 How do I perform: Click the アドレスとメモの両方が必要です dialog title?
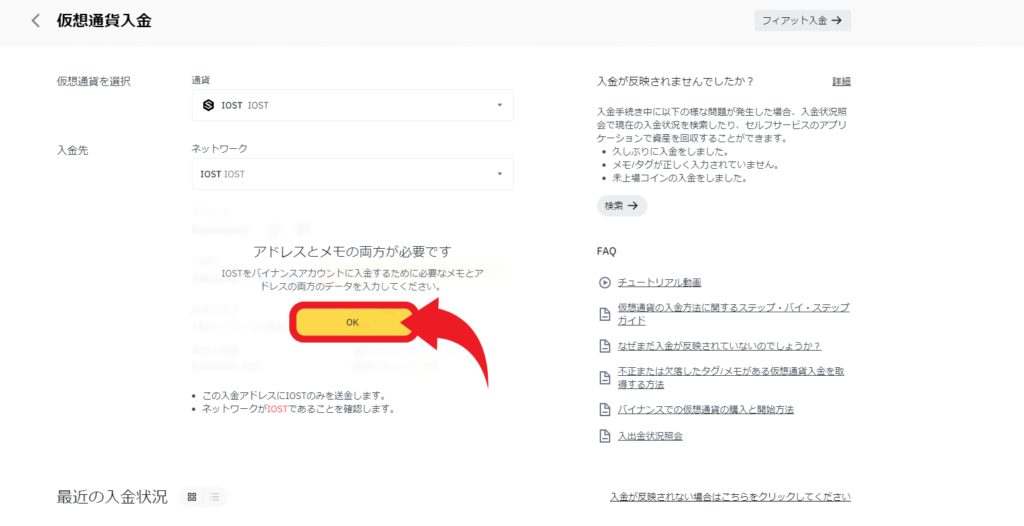pyautogui.click(x=352, y=252)
